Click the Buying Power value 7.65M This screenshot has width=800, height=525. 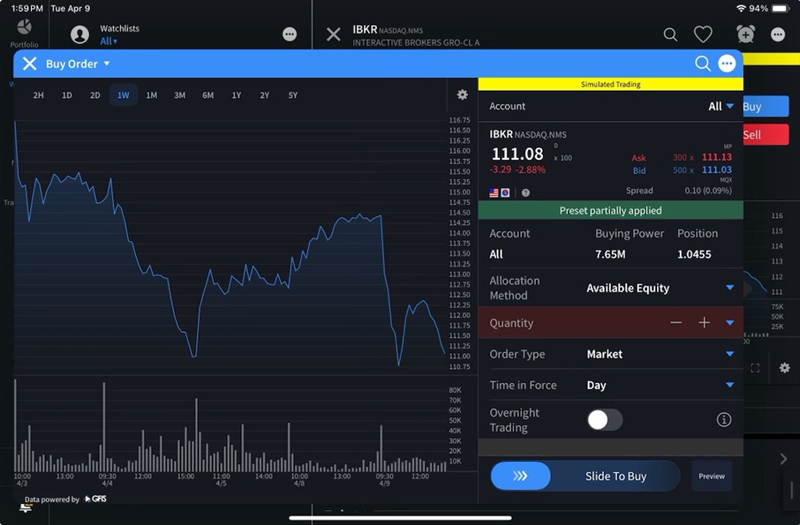point(610,254)
